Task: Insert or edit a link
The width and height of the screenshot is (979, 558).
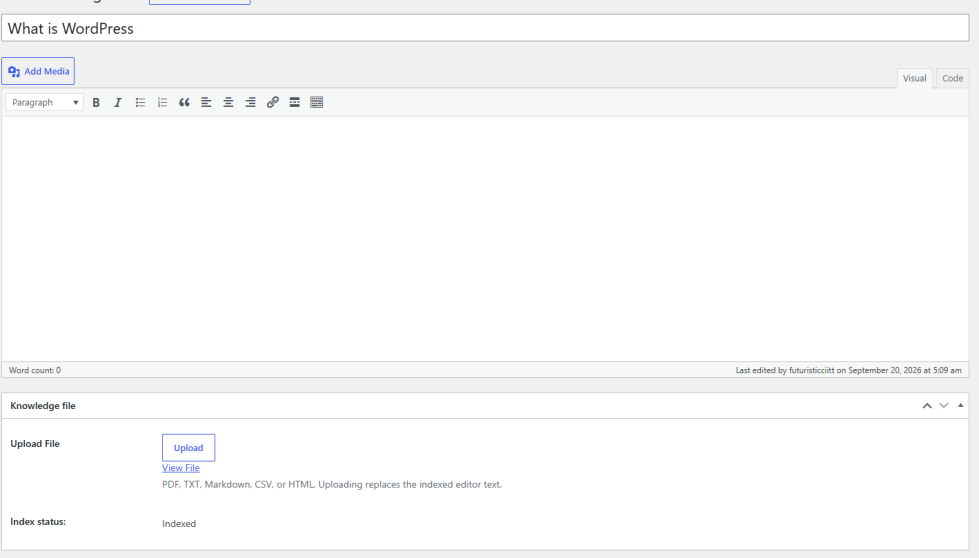Action: coord(272,102)
